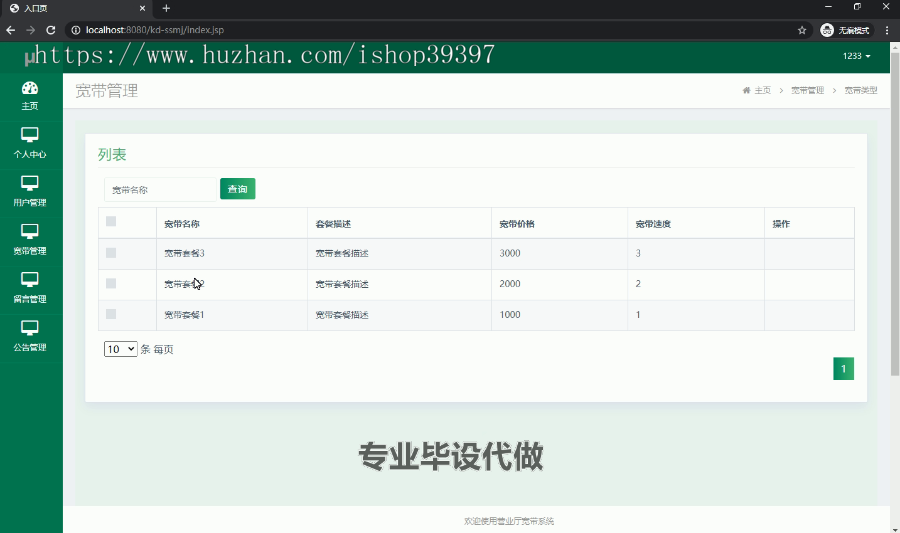Select the 入口页 browser tab
The image size is (900, 533).
pos(75,8)
